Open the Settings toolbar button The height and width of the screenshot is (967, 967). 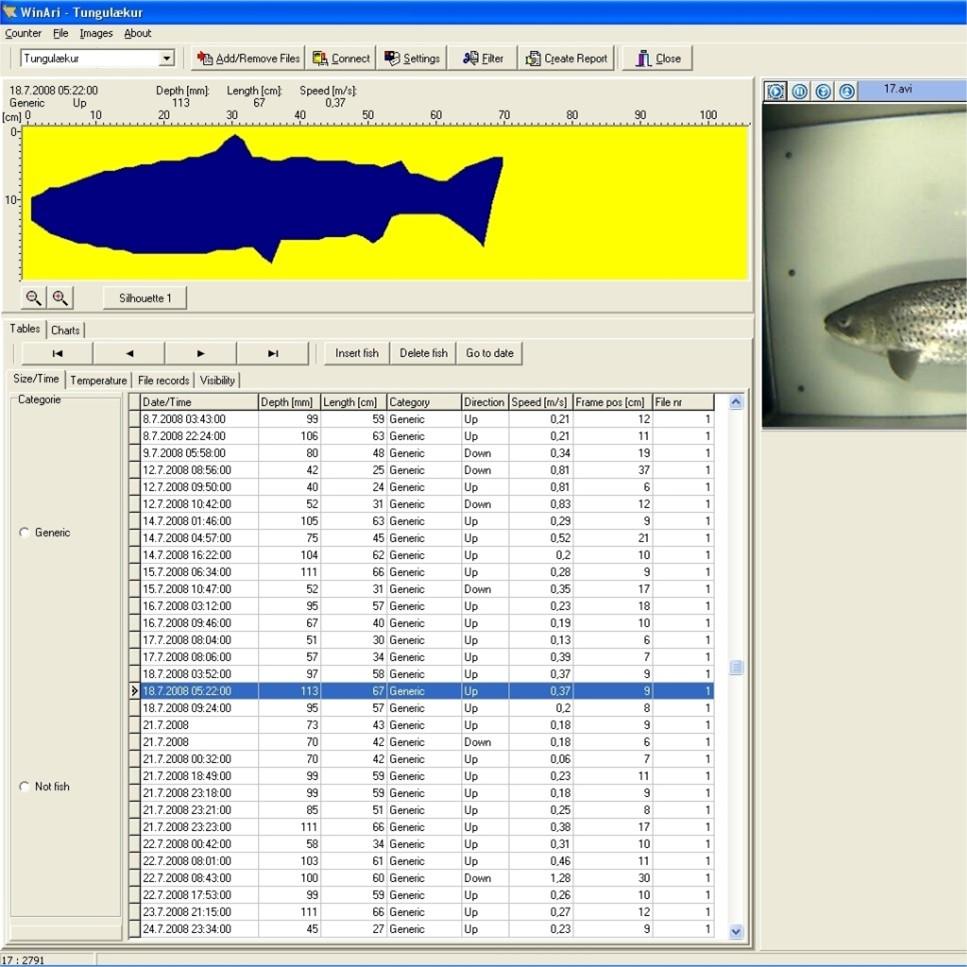click(x=412, y=58)
